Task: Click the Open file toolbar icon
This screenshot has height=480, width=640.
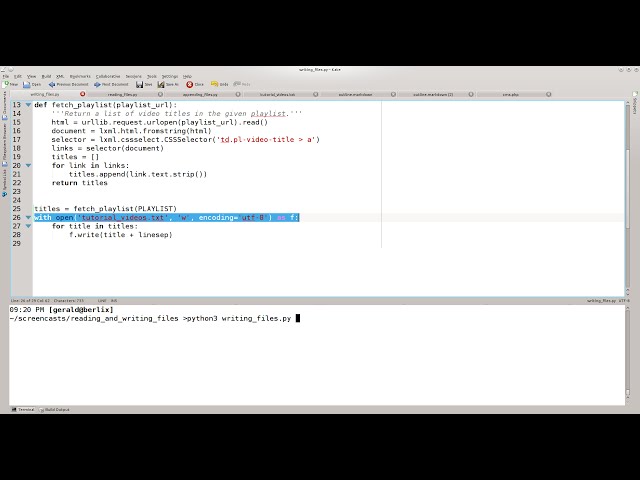Action: click(27, 84)
